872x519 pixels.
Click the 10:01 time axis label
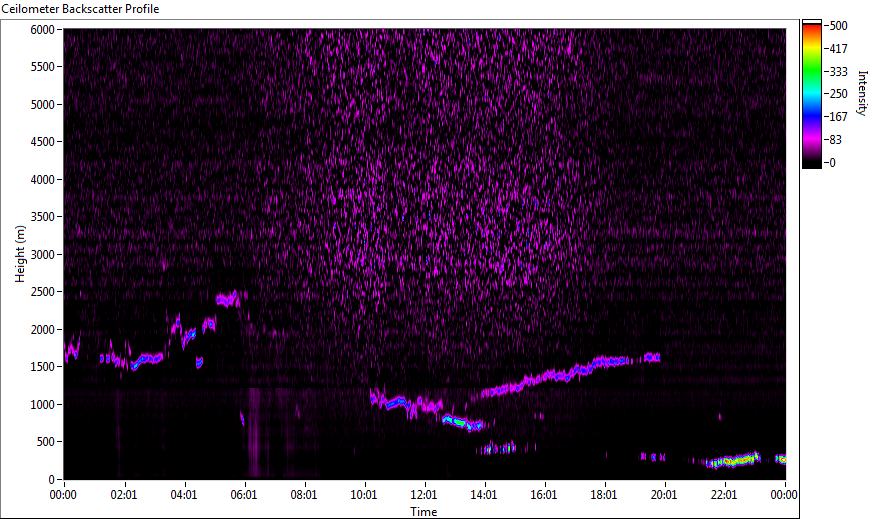(364, 495)
